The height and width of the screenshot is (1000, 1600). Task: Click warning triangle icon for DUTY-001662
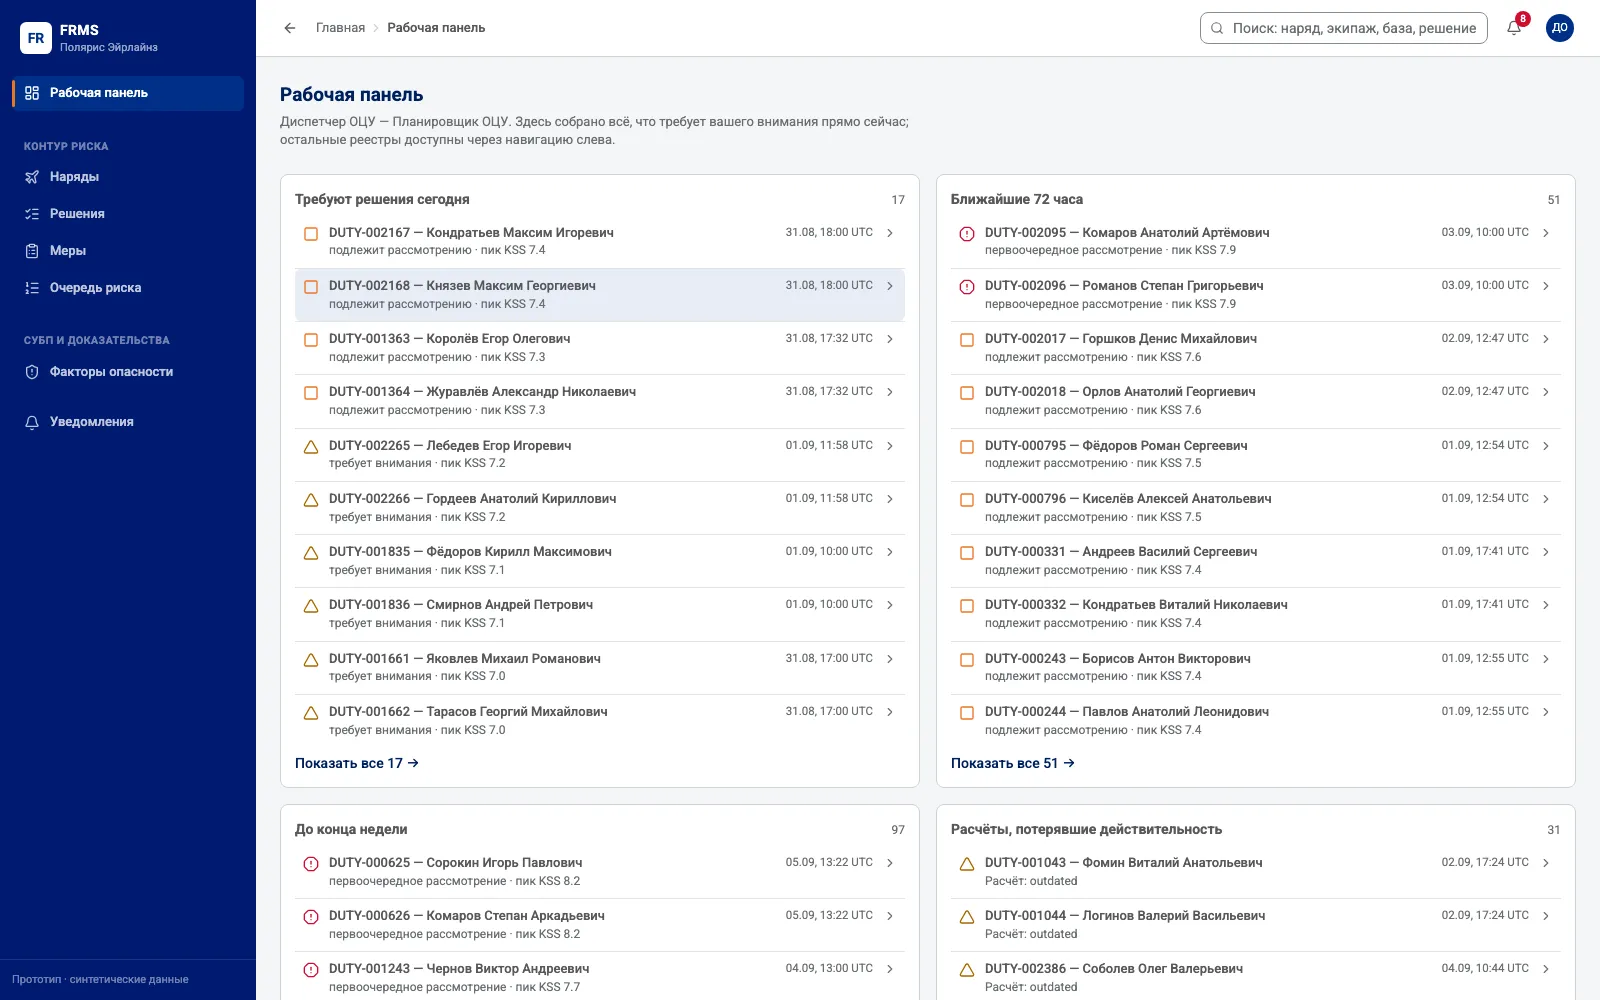[x=311, y=713]
